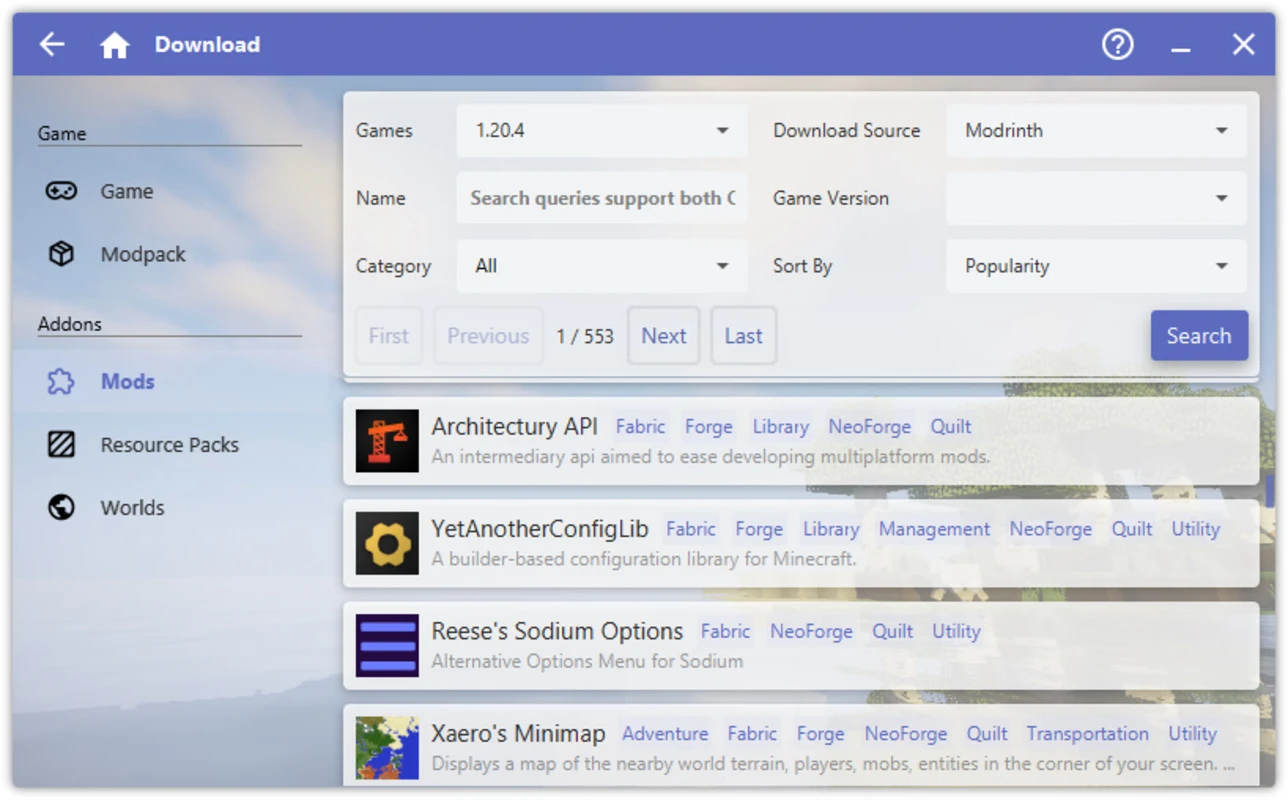Open YetAnotherConfigLib gear thumbnail
This screenshot has width=1288, height=800.
pos(387,543)
